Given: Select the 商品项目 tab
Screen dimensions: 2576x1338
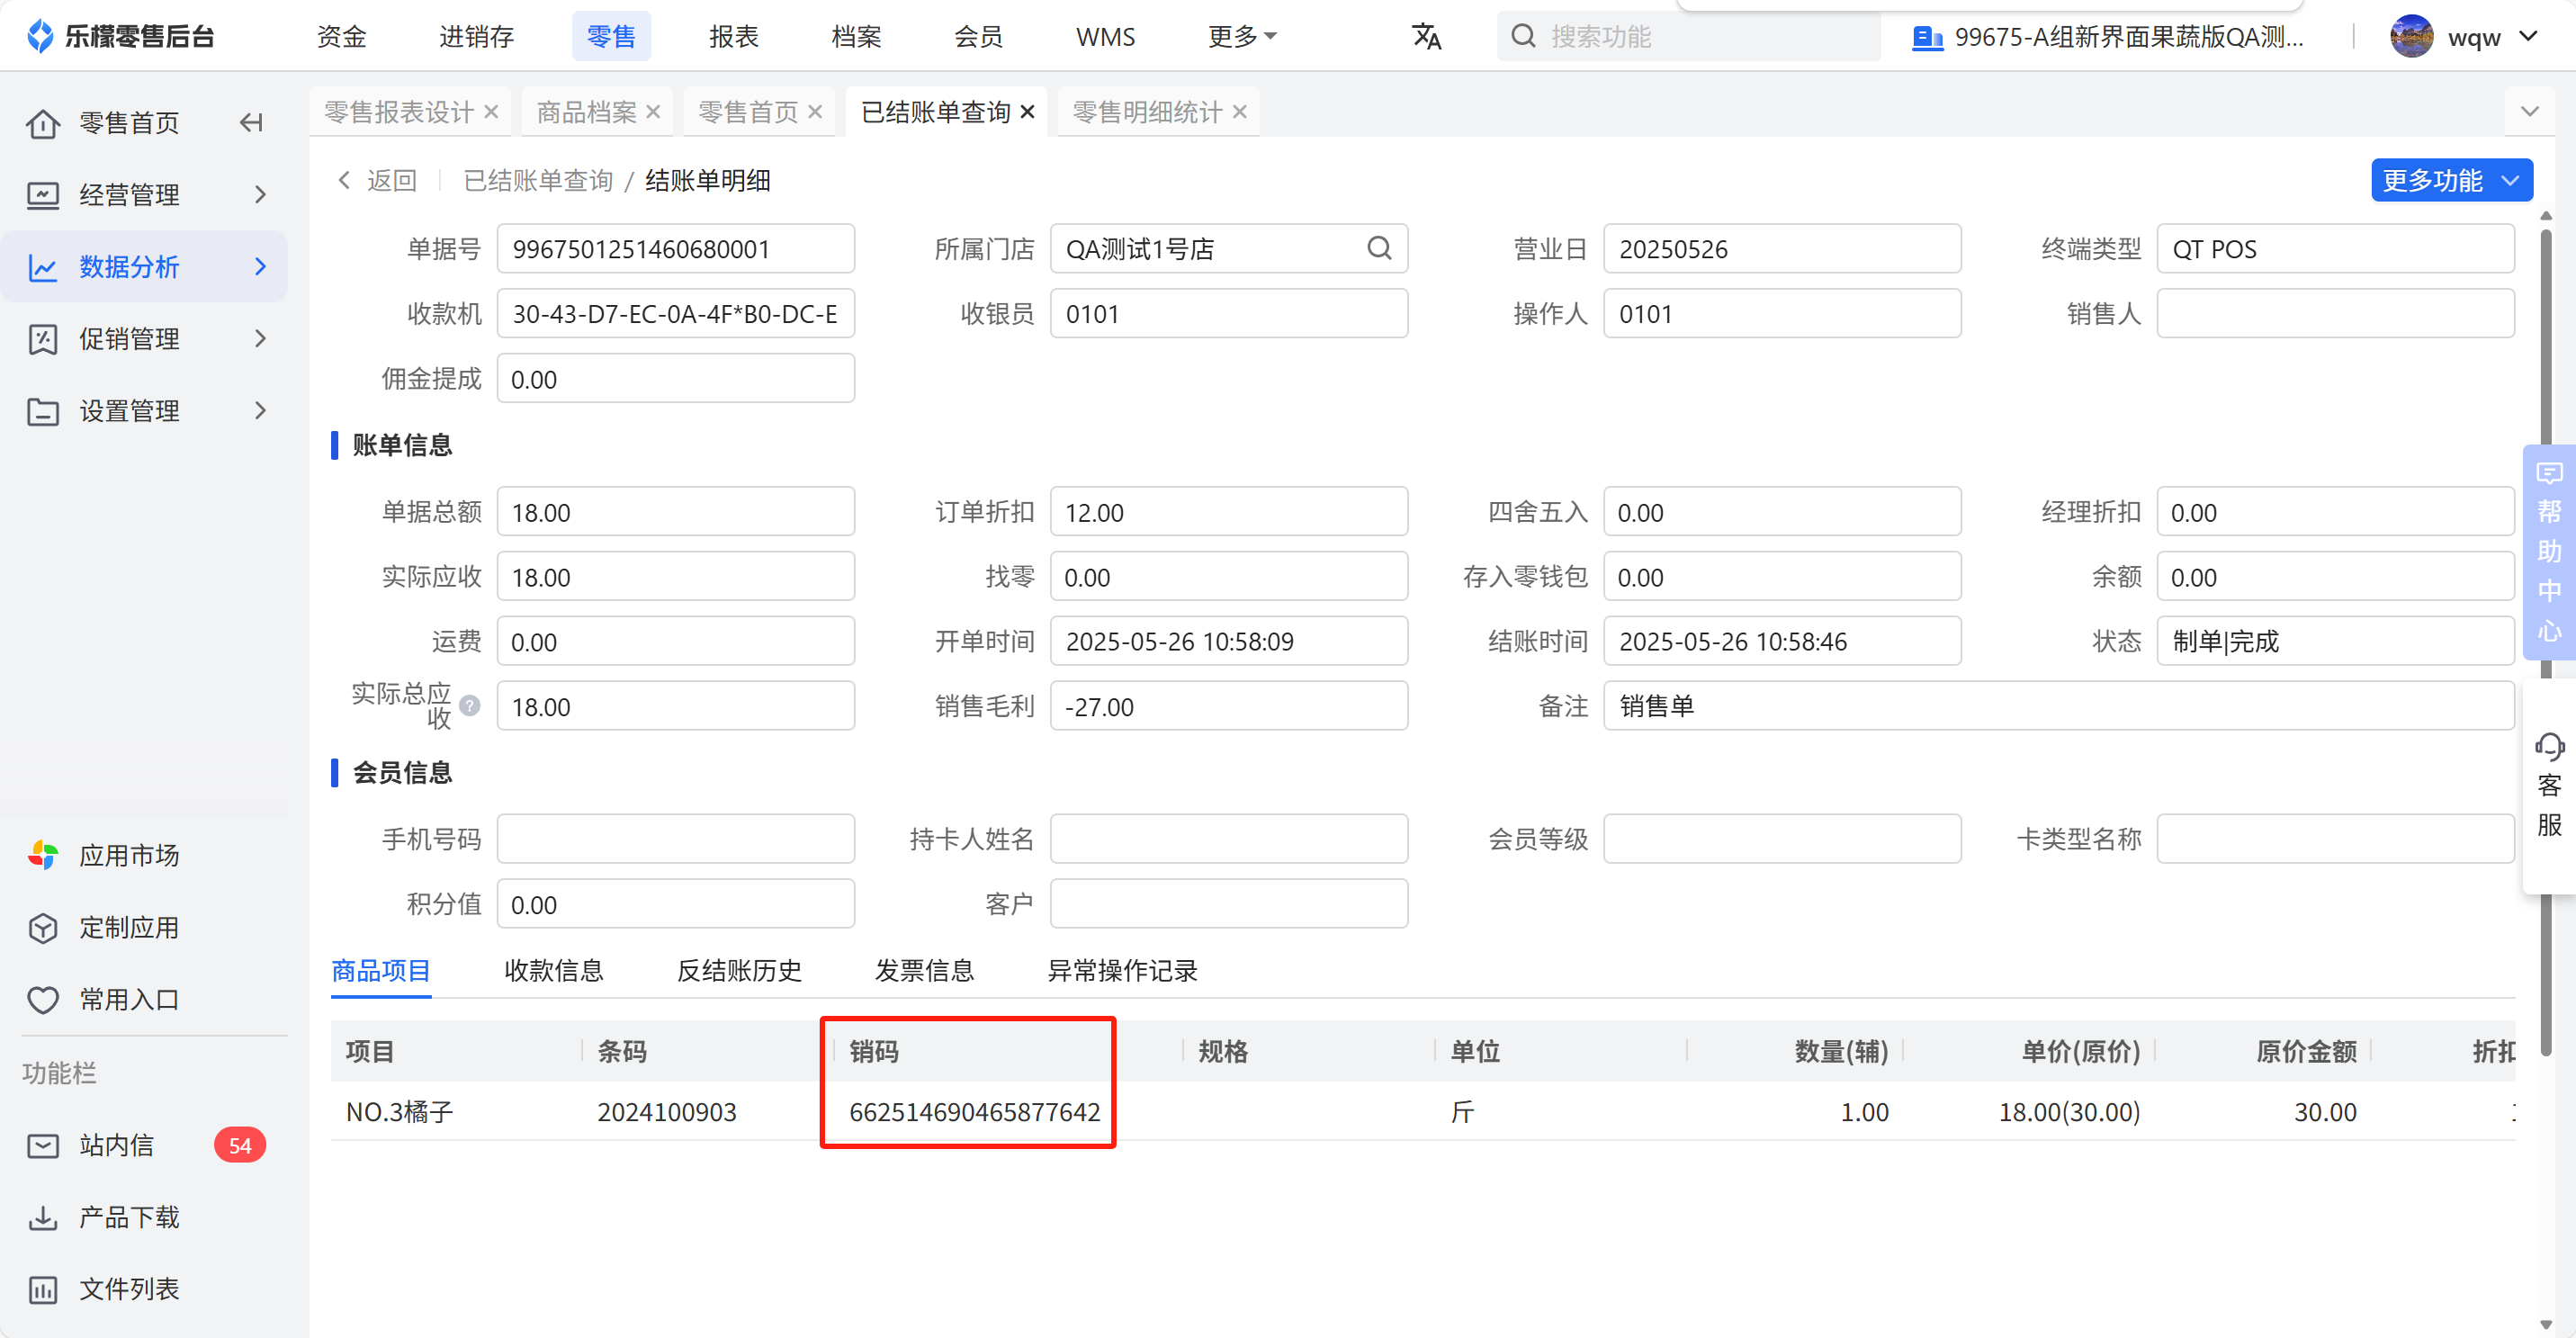Looking at the screenshot, I should pos(381,970).
